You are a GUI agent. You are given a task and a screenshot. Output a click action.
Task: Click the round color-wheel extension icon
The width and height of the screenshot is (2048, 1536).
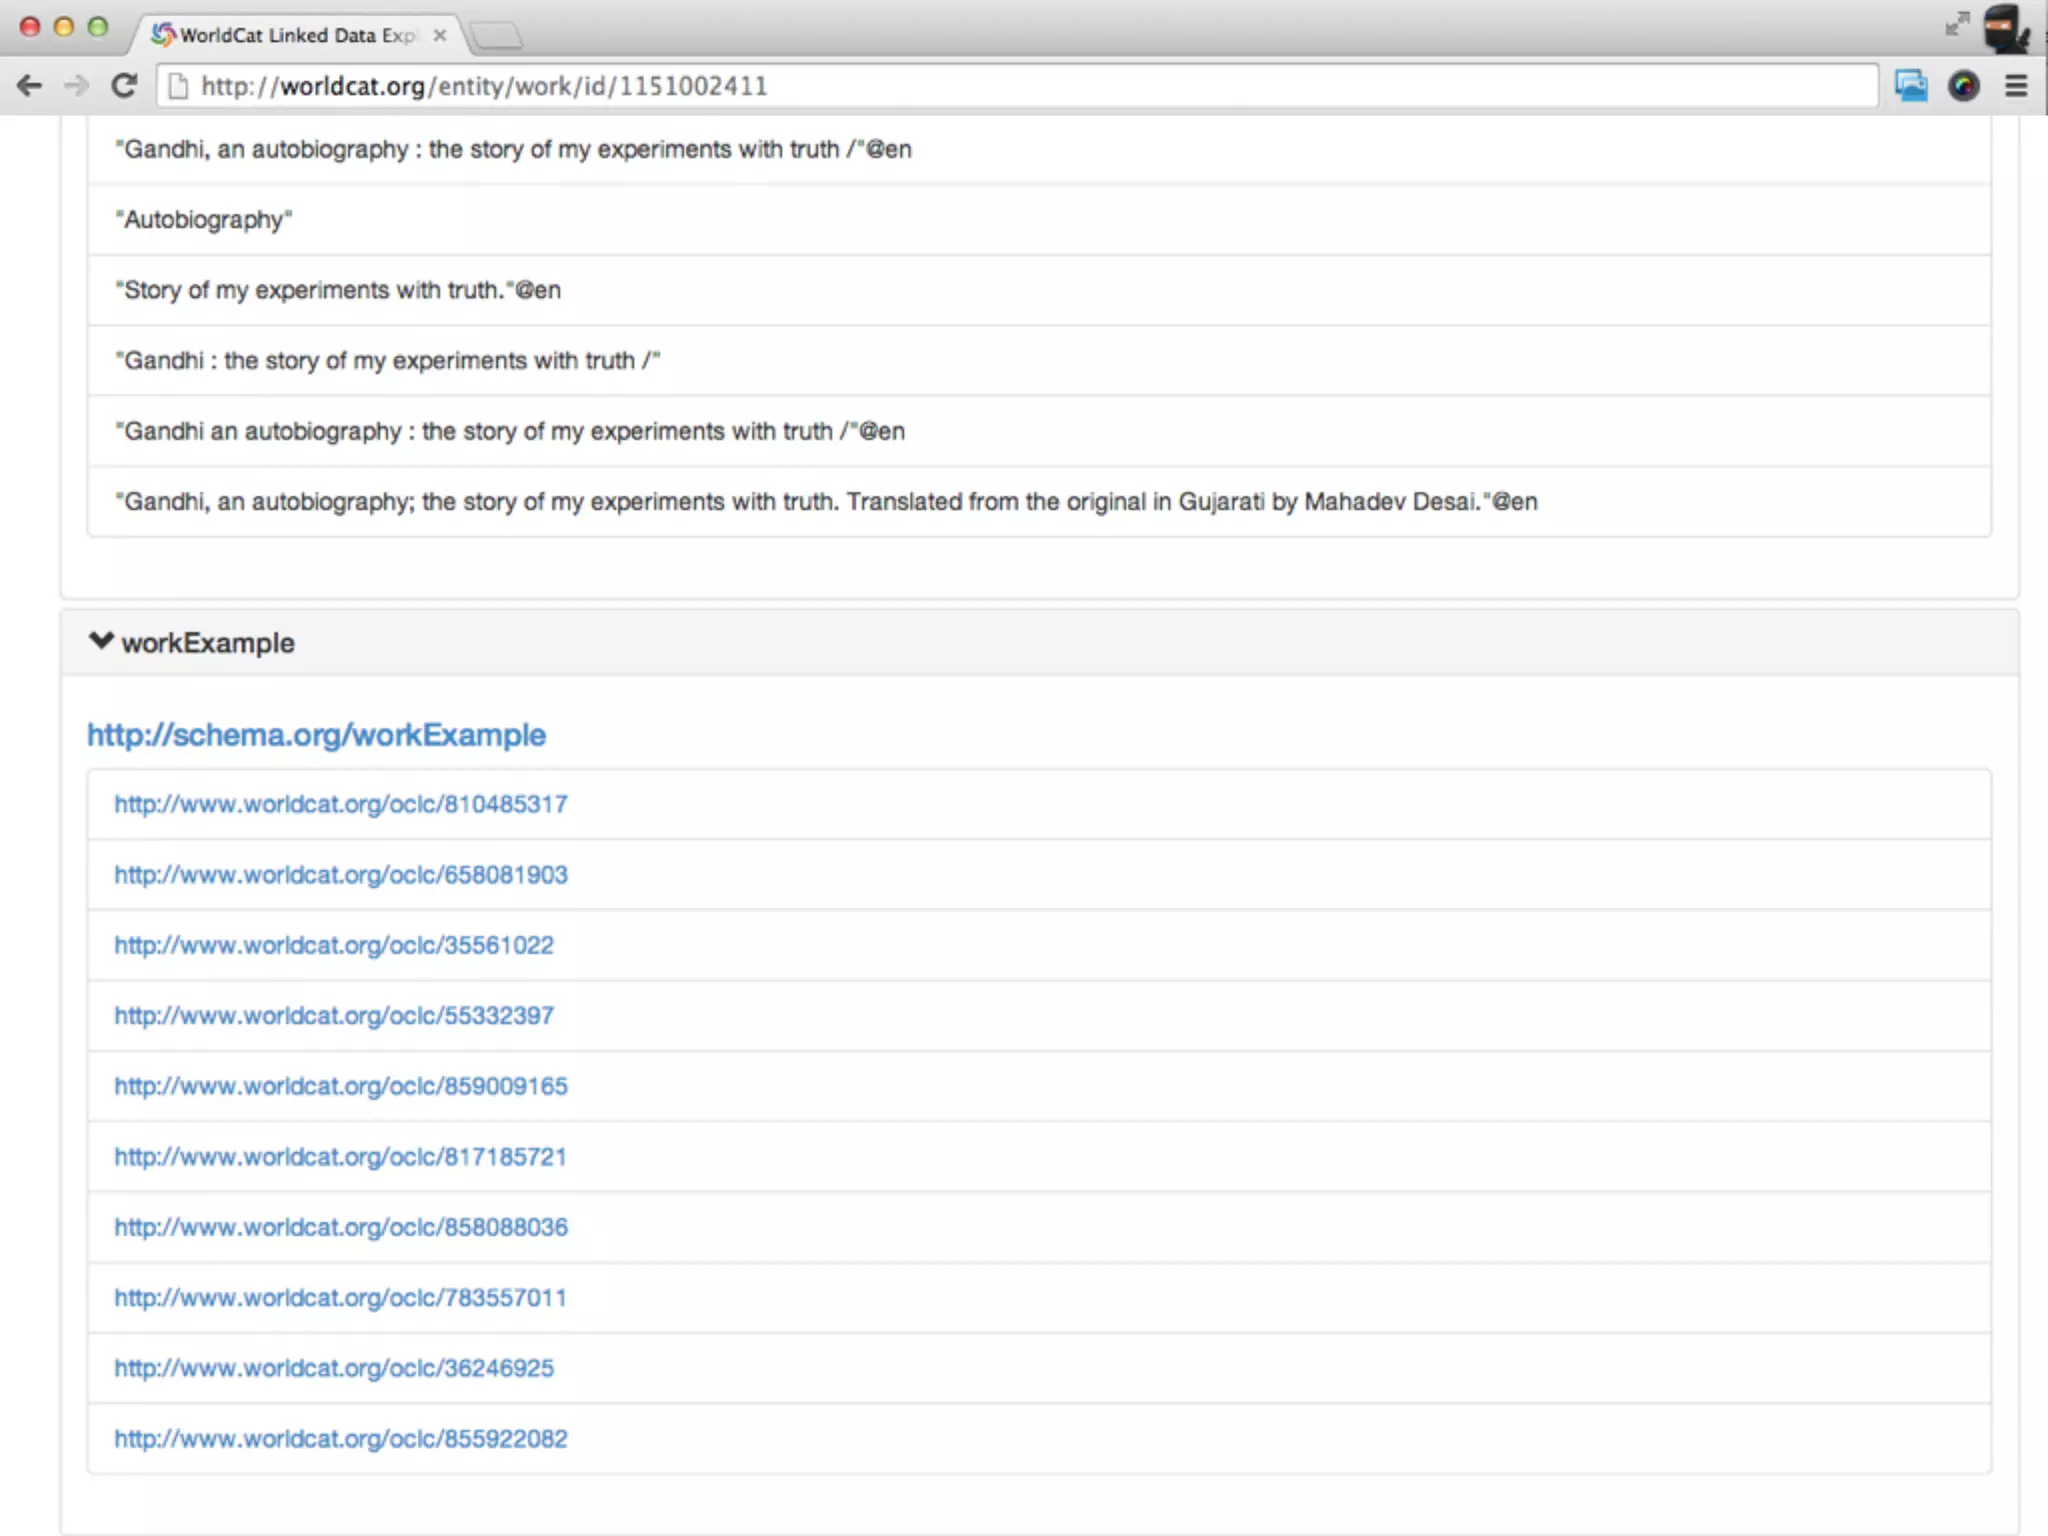[x=1964, y=86]
